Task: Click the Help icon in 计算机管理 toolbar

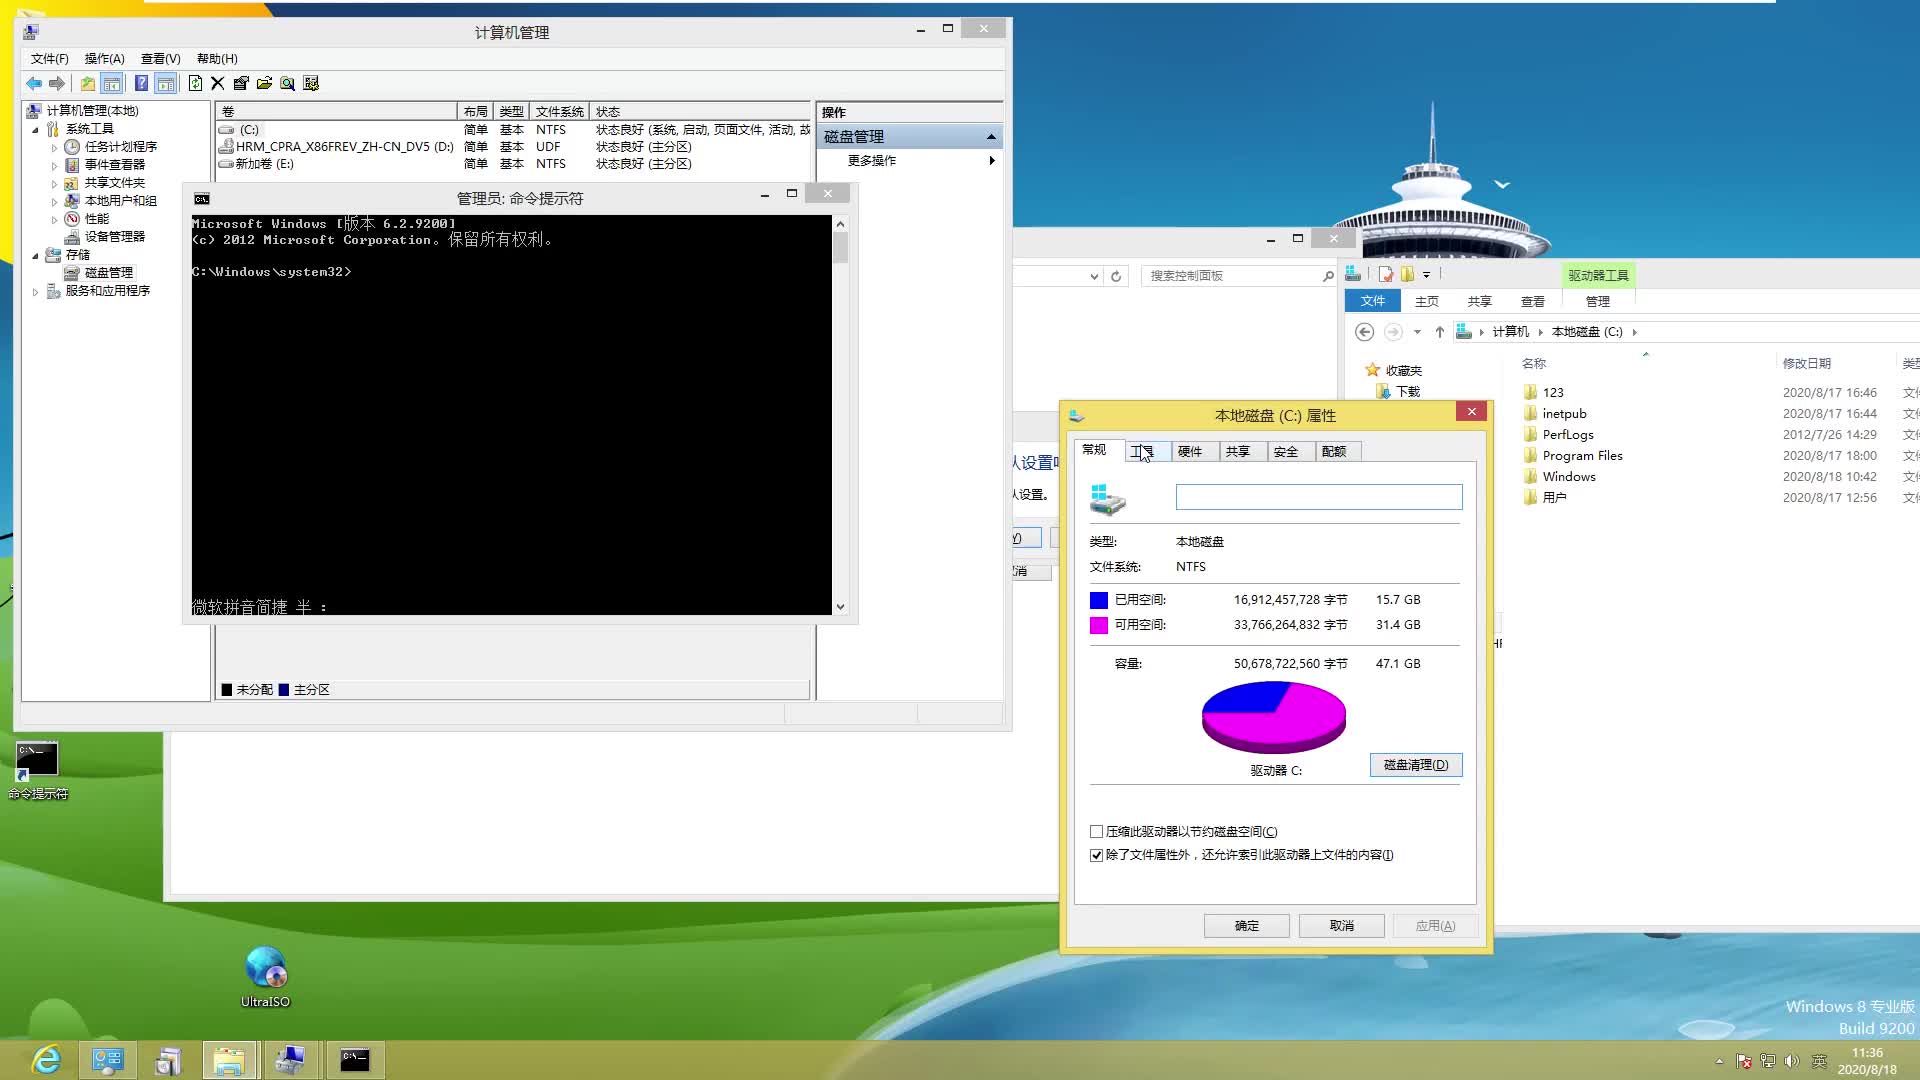Action: click(x=140, y=83)
